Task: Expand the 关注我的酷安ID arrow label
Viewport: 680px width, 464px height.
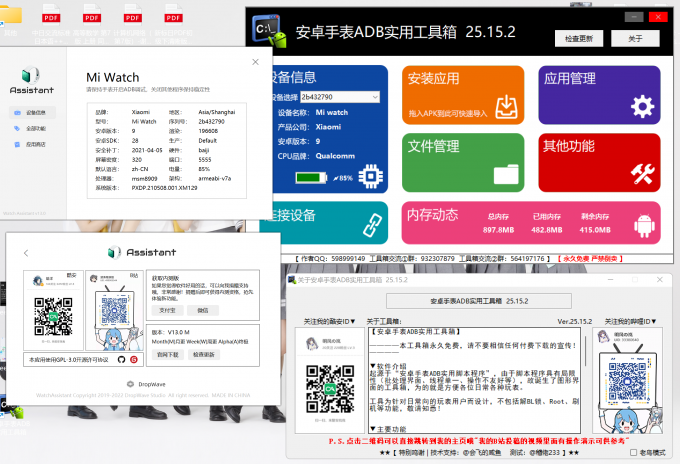Action: click(x=329, y=321)
